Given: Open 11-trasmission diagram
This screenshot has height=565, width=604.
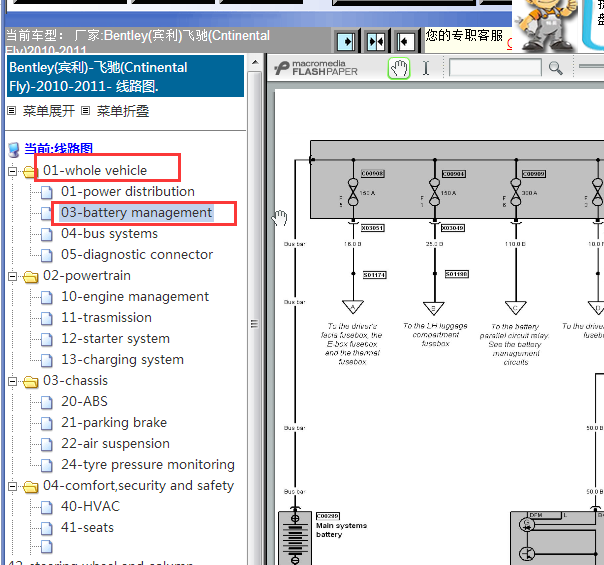Looking at the screenshot, I should [x=106, y=317].
